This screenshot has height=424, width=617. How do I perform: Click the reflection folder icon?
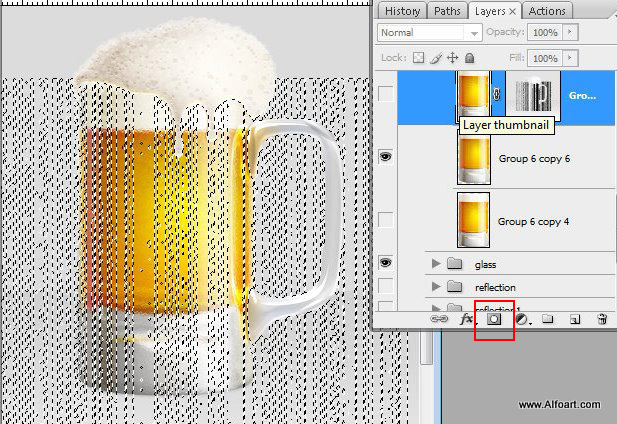coord(455,286)
